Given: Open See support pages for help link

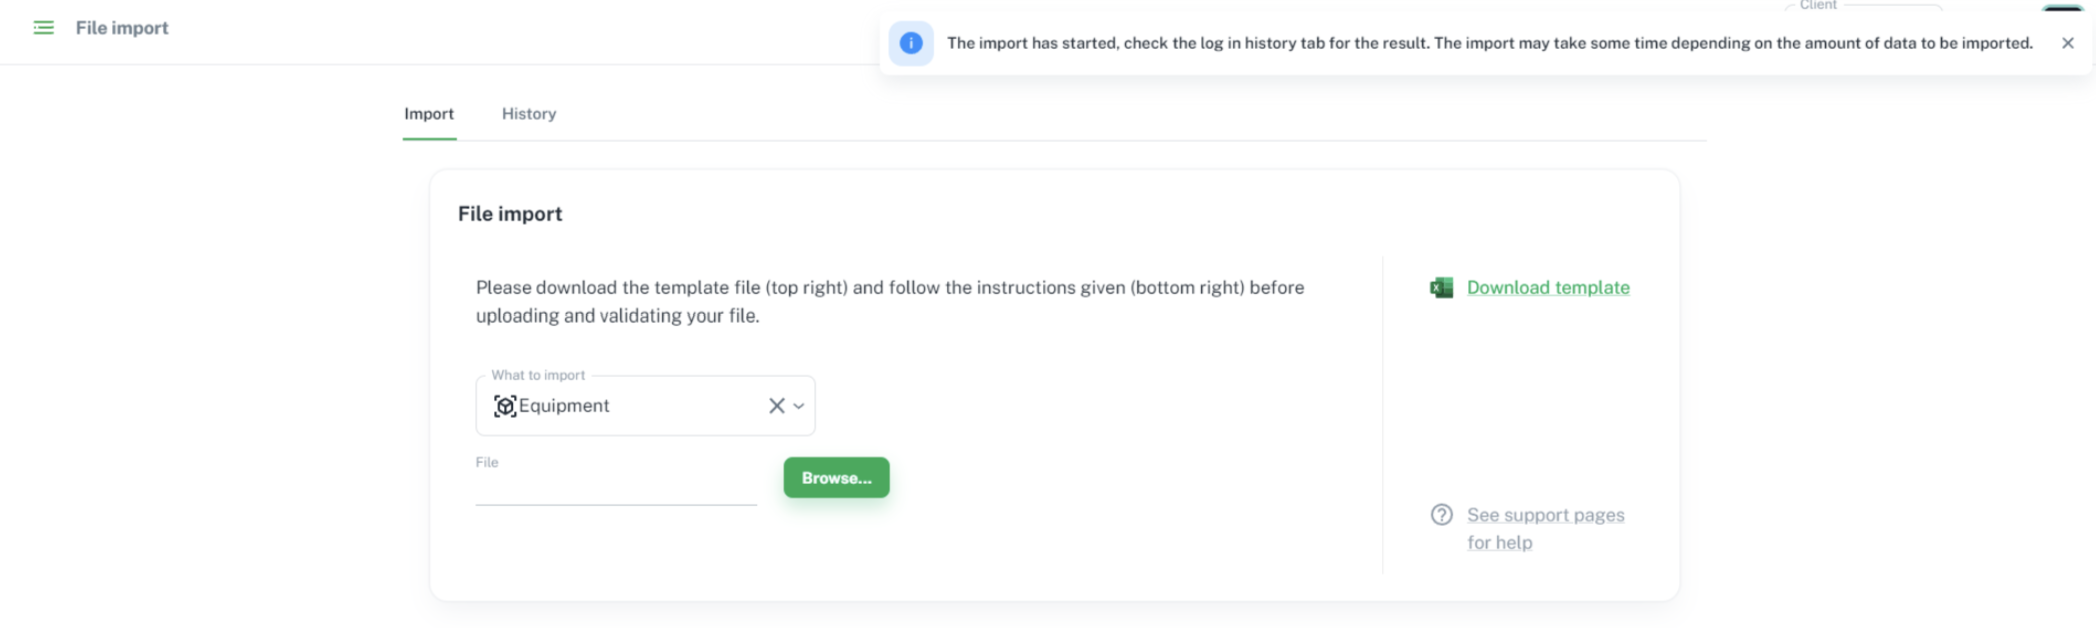Looking at the screenshot, I should (1545, 529).
